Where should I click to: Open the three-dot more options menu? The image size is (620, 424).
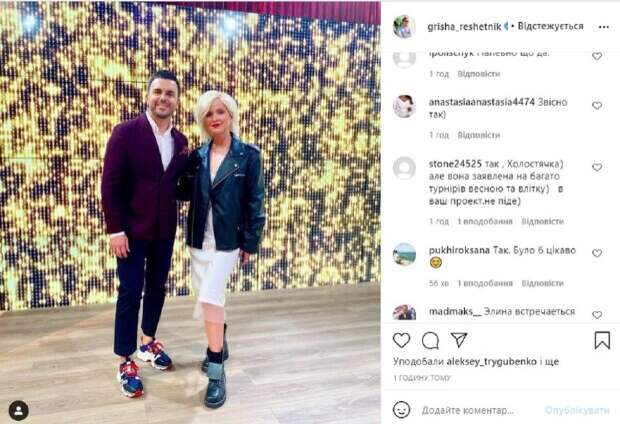tap(604, 27)
